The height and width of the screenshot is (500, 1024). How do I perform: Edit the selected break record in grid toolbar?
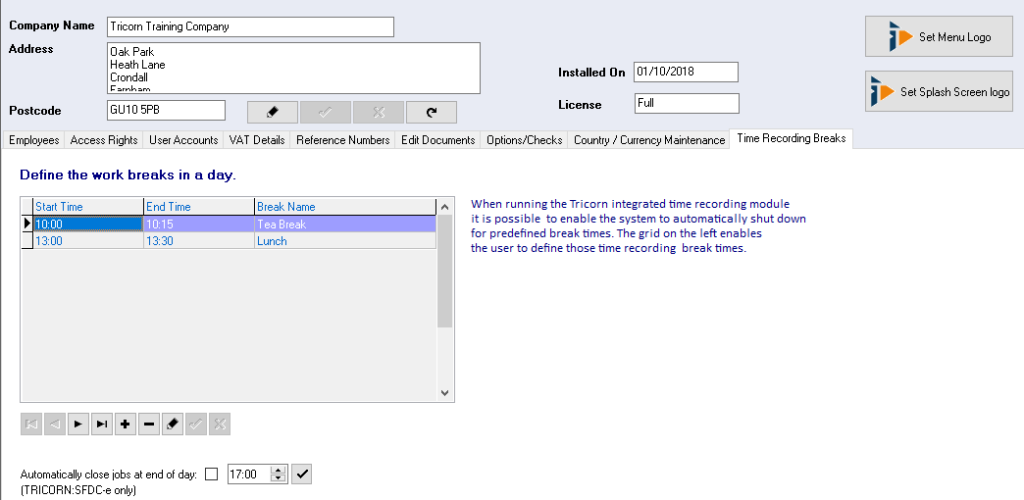tap(172, 424)
